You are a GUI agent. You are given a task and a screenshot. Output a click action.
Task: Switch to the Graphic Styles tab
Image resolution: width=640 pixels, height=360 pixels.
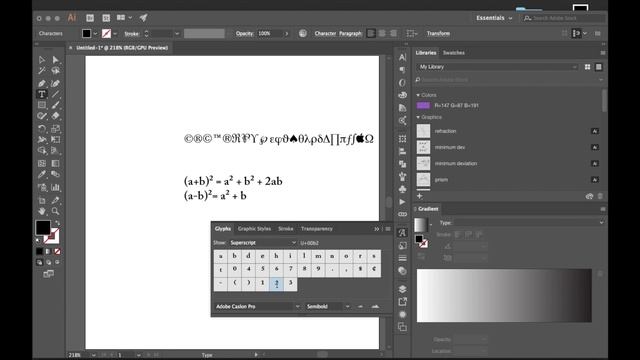click(x=254, y=229)
